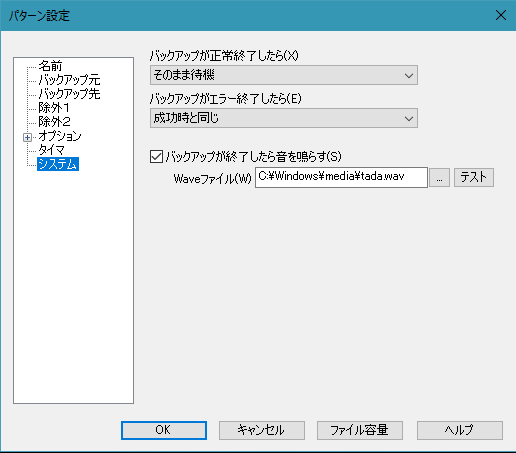Open 除外1 settings page
Screen dimensions: 516x453
coord(54,108)
